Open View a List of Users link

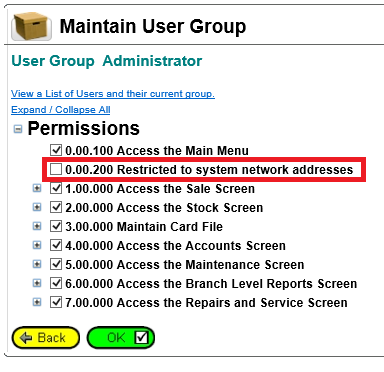click(113, 94)
